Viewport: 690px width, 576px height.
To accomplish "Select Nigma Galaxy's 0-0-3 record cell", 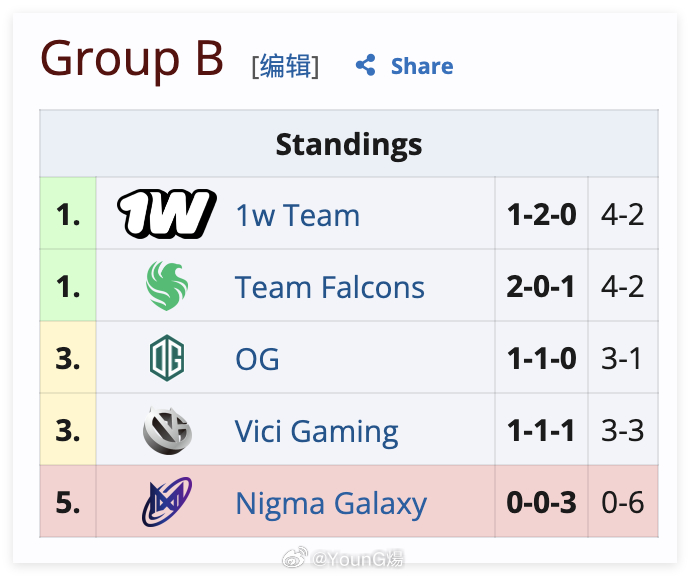I will coord(541,502).
